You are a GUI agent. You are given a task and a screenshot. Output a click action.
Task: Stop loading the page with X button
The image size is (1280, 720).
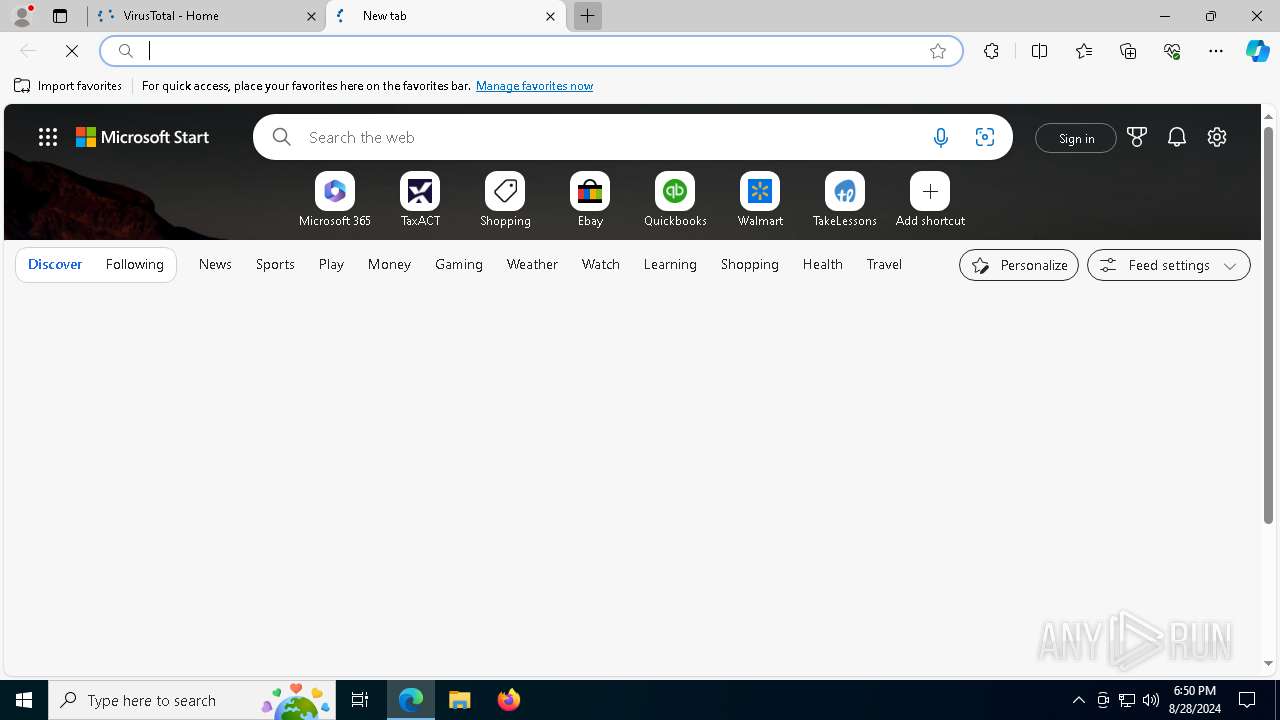(72, 51)
